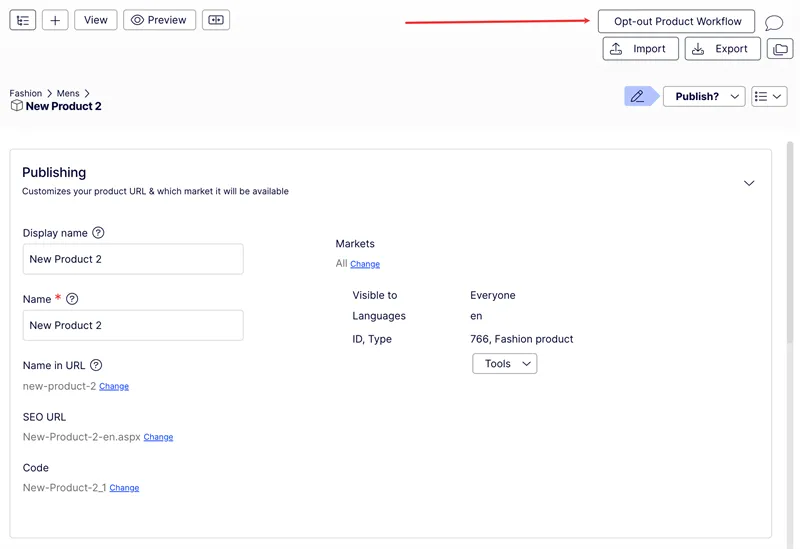Click help icon next to Display name
This screenshot has height=549, width=800.
[x=98, y=233]
